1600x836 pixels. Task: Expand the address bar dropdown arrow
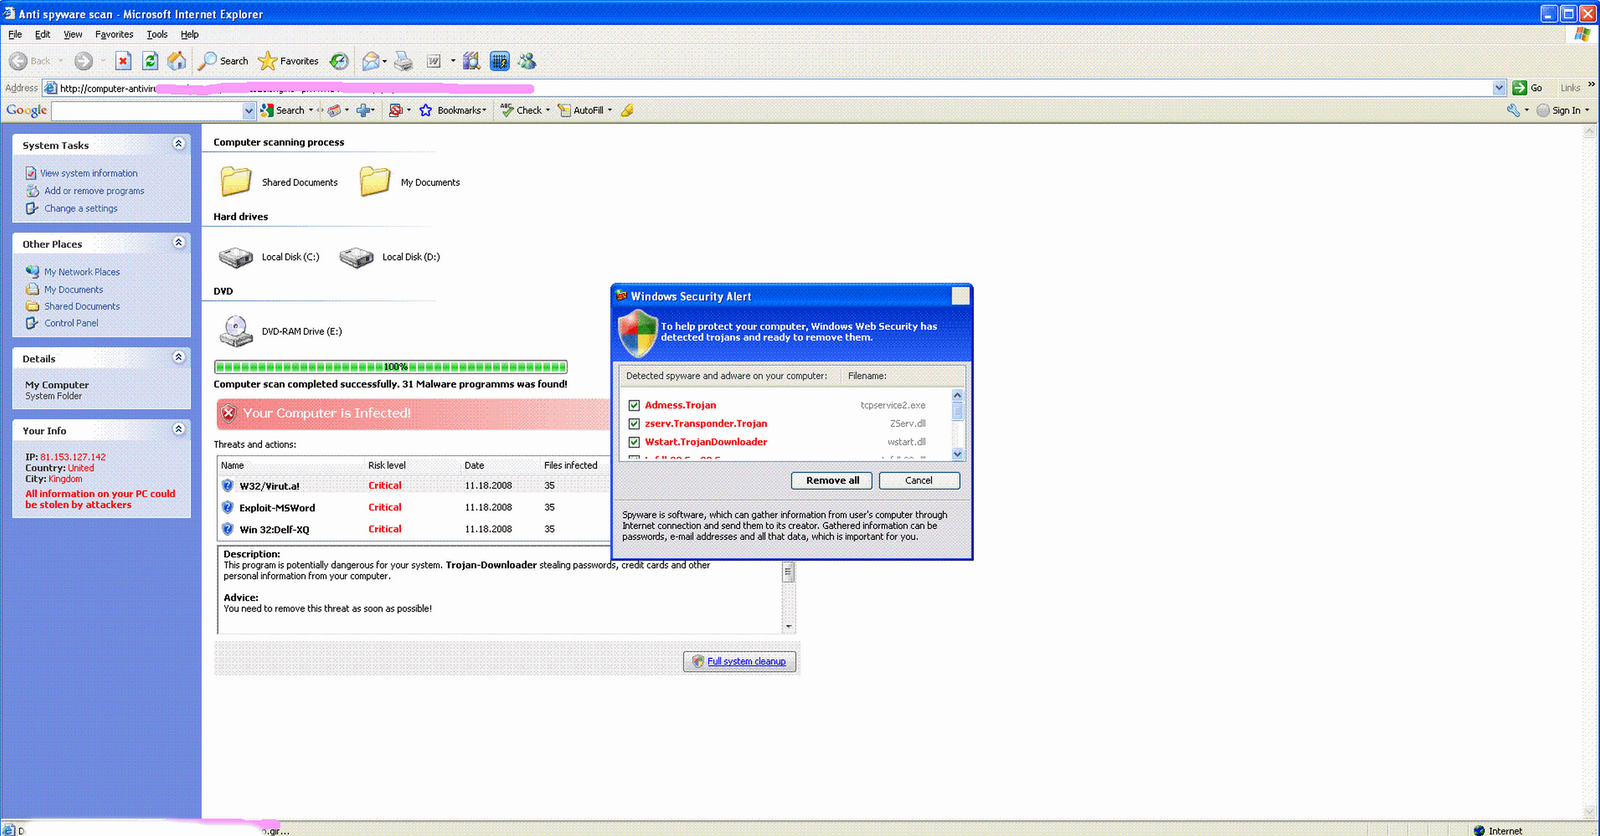click(1499, 88)
